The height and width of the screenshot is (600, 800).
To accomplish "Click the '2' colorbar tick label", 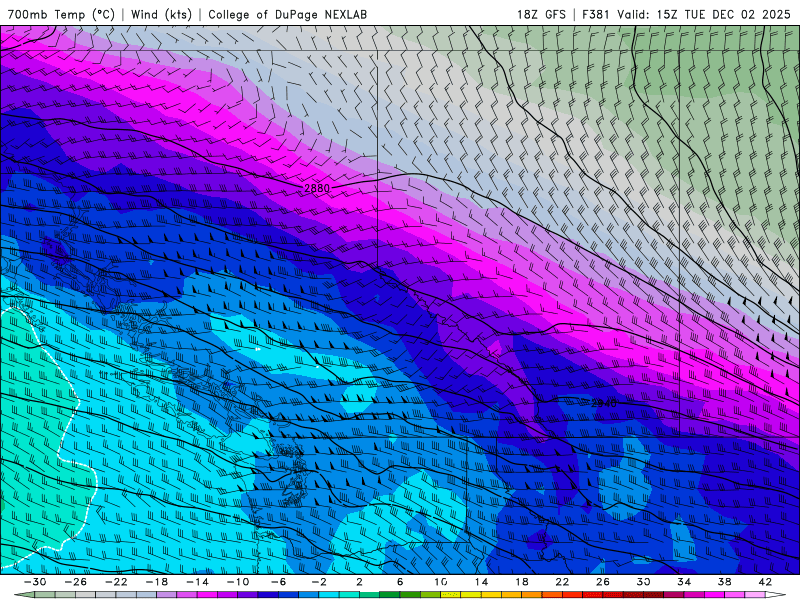I will coord(359,582).
